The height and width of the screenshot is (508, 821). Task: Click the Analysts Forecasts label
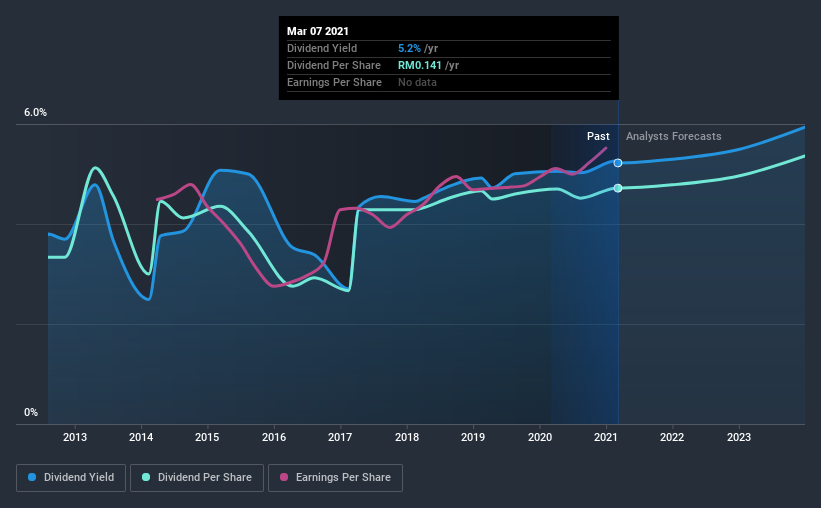[673, 136]
